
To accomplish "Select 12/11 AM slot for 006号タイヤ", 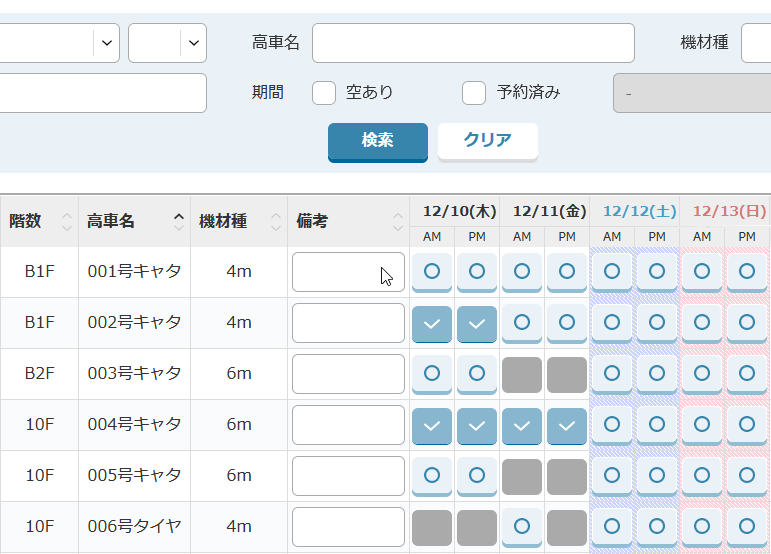I will pyautogui.click(x=522, y=526).
